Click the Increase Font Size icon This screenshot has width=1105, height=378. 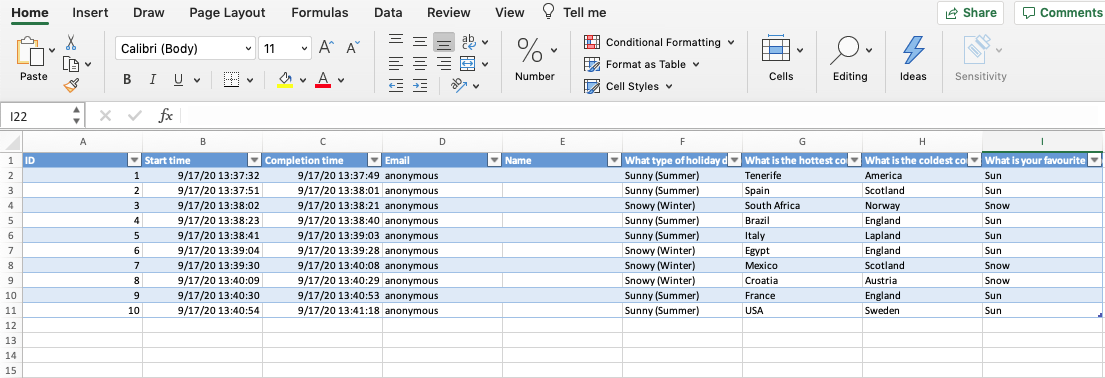[326, 48]
